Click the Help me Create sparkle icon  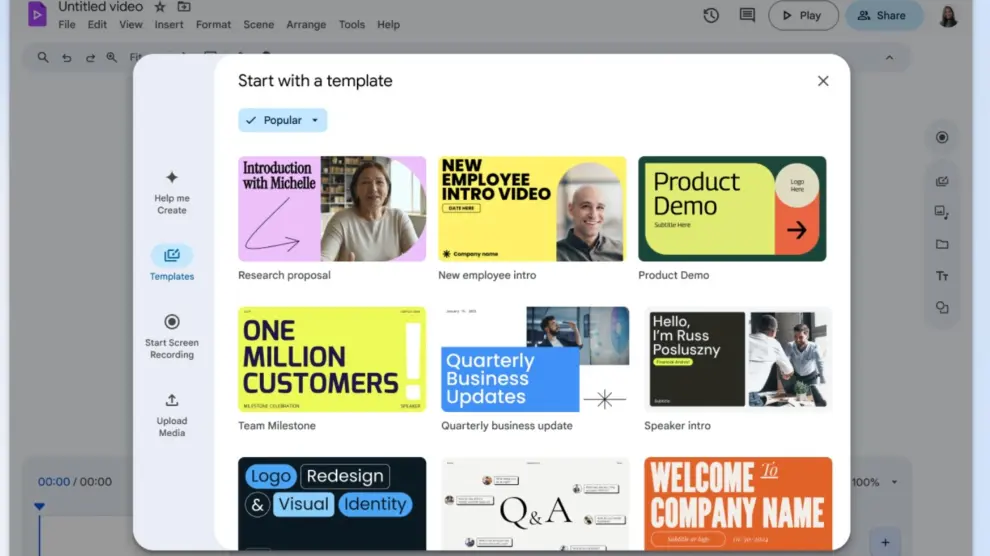[172, 178]
